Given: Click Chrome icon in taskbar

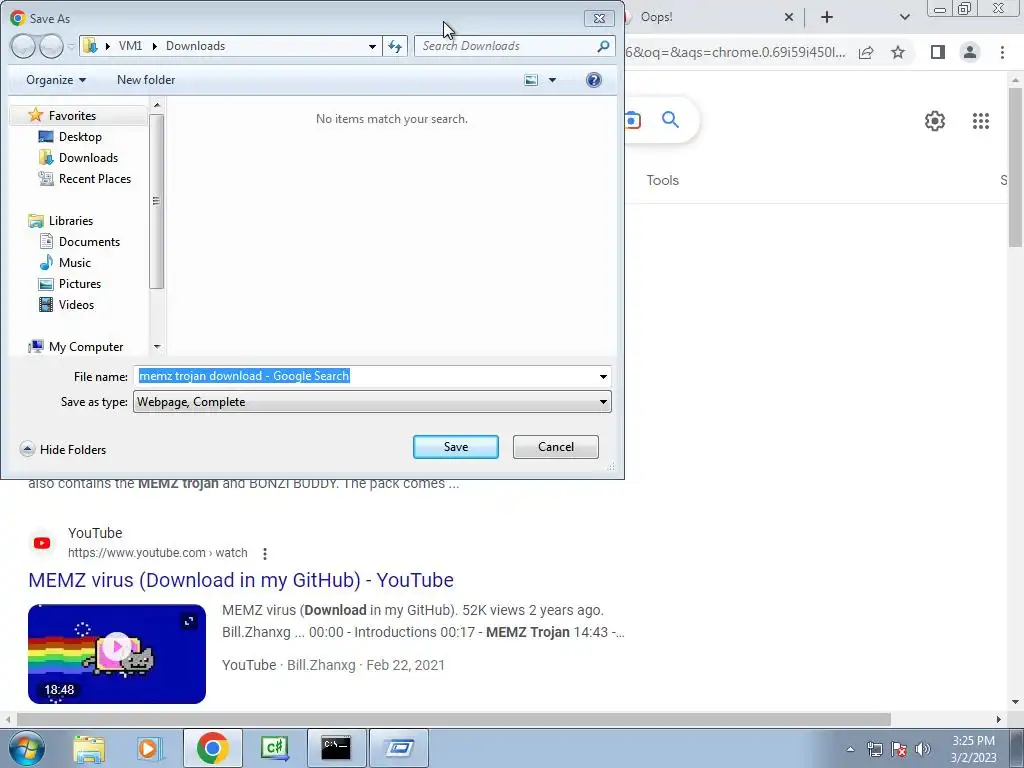Looking at the screenshot, I should [213, 748].
